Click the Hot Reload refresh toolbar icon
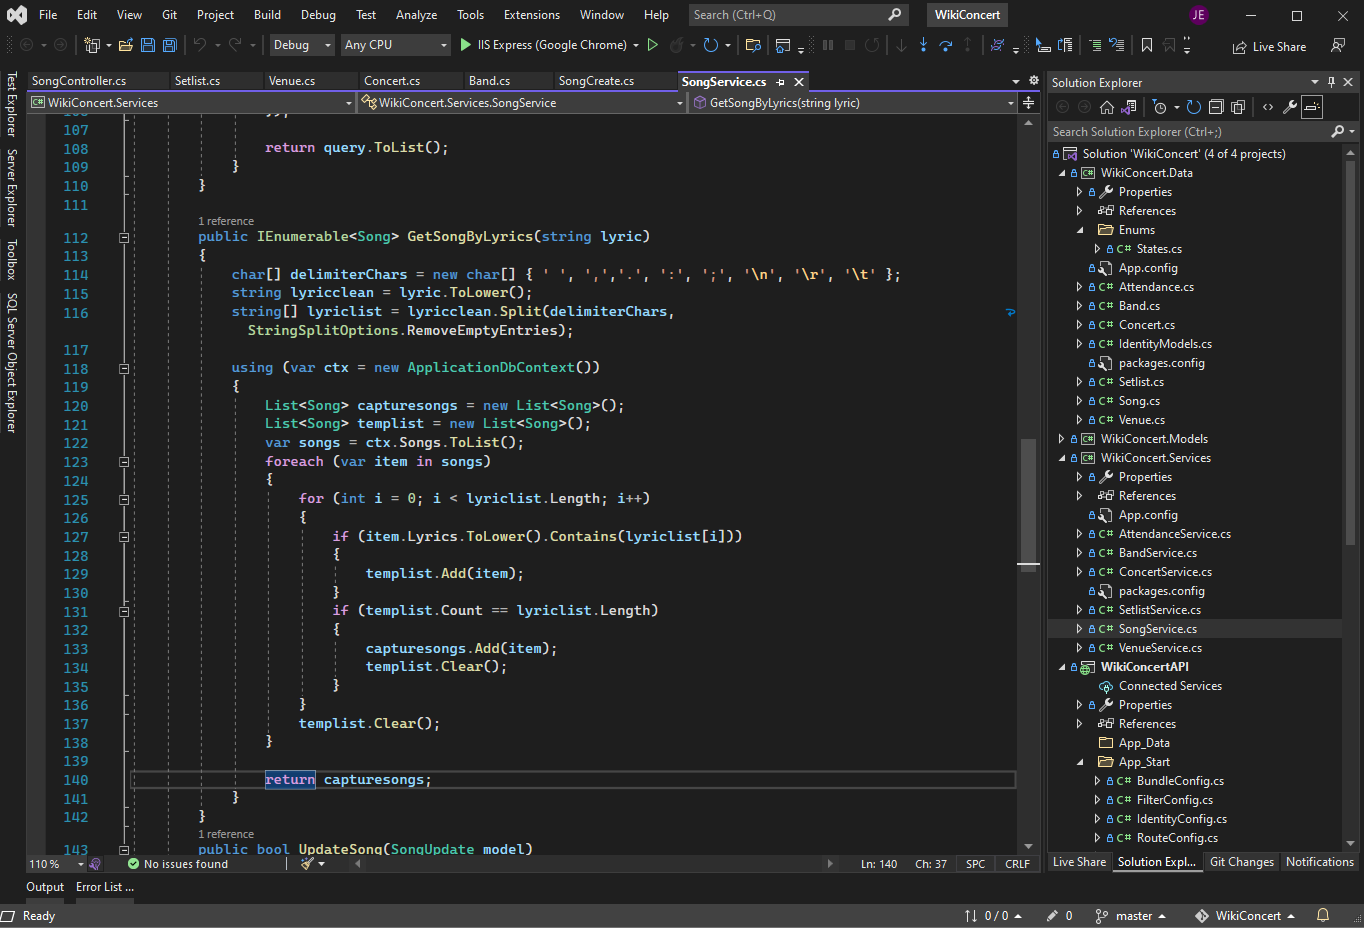Image resolution: width=1364 pixels, height=928 pixels. (x=711, y=45)
